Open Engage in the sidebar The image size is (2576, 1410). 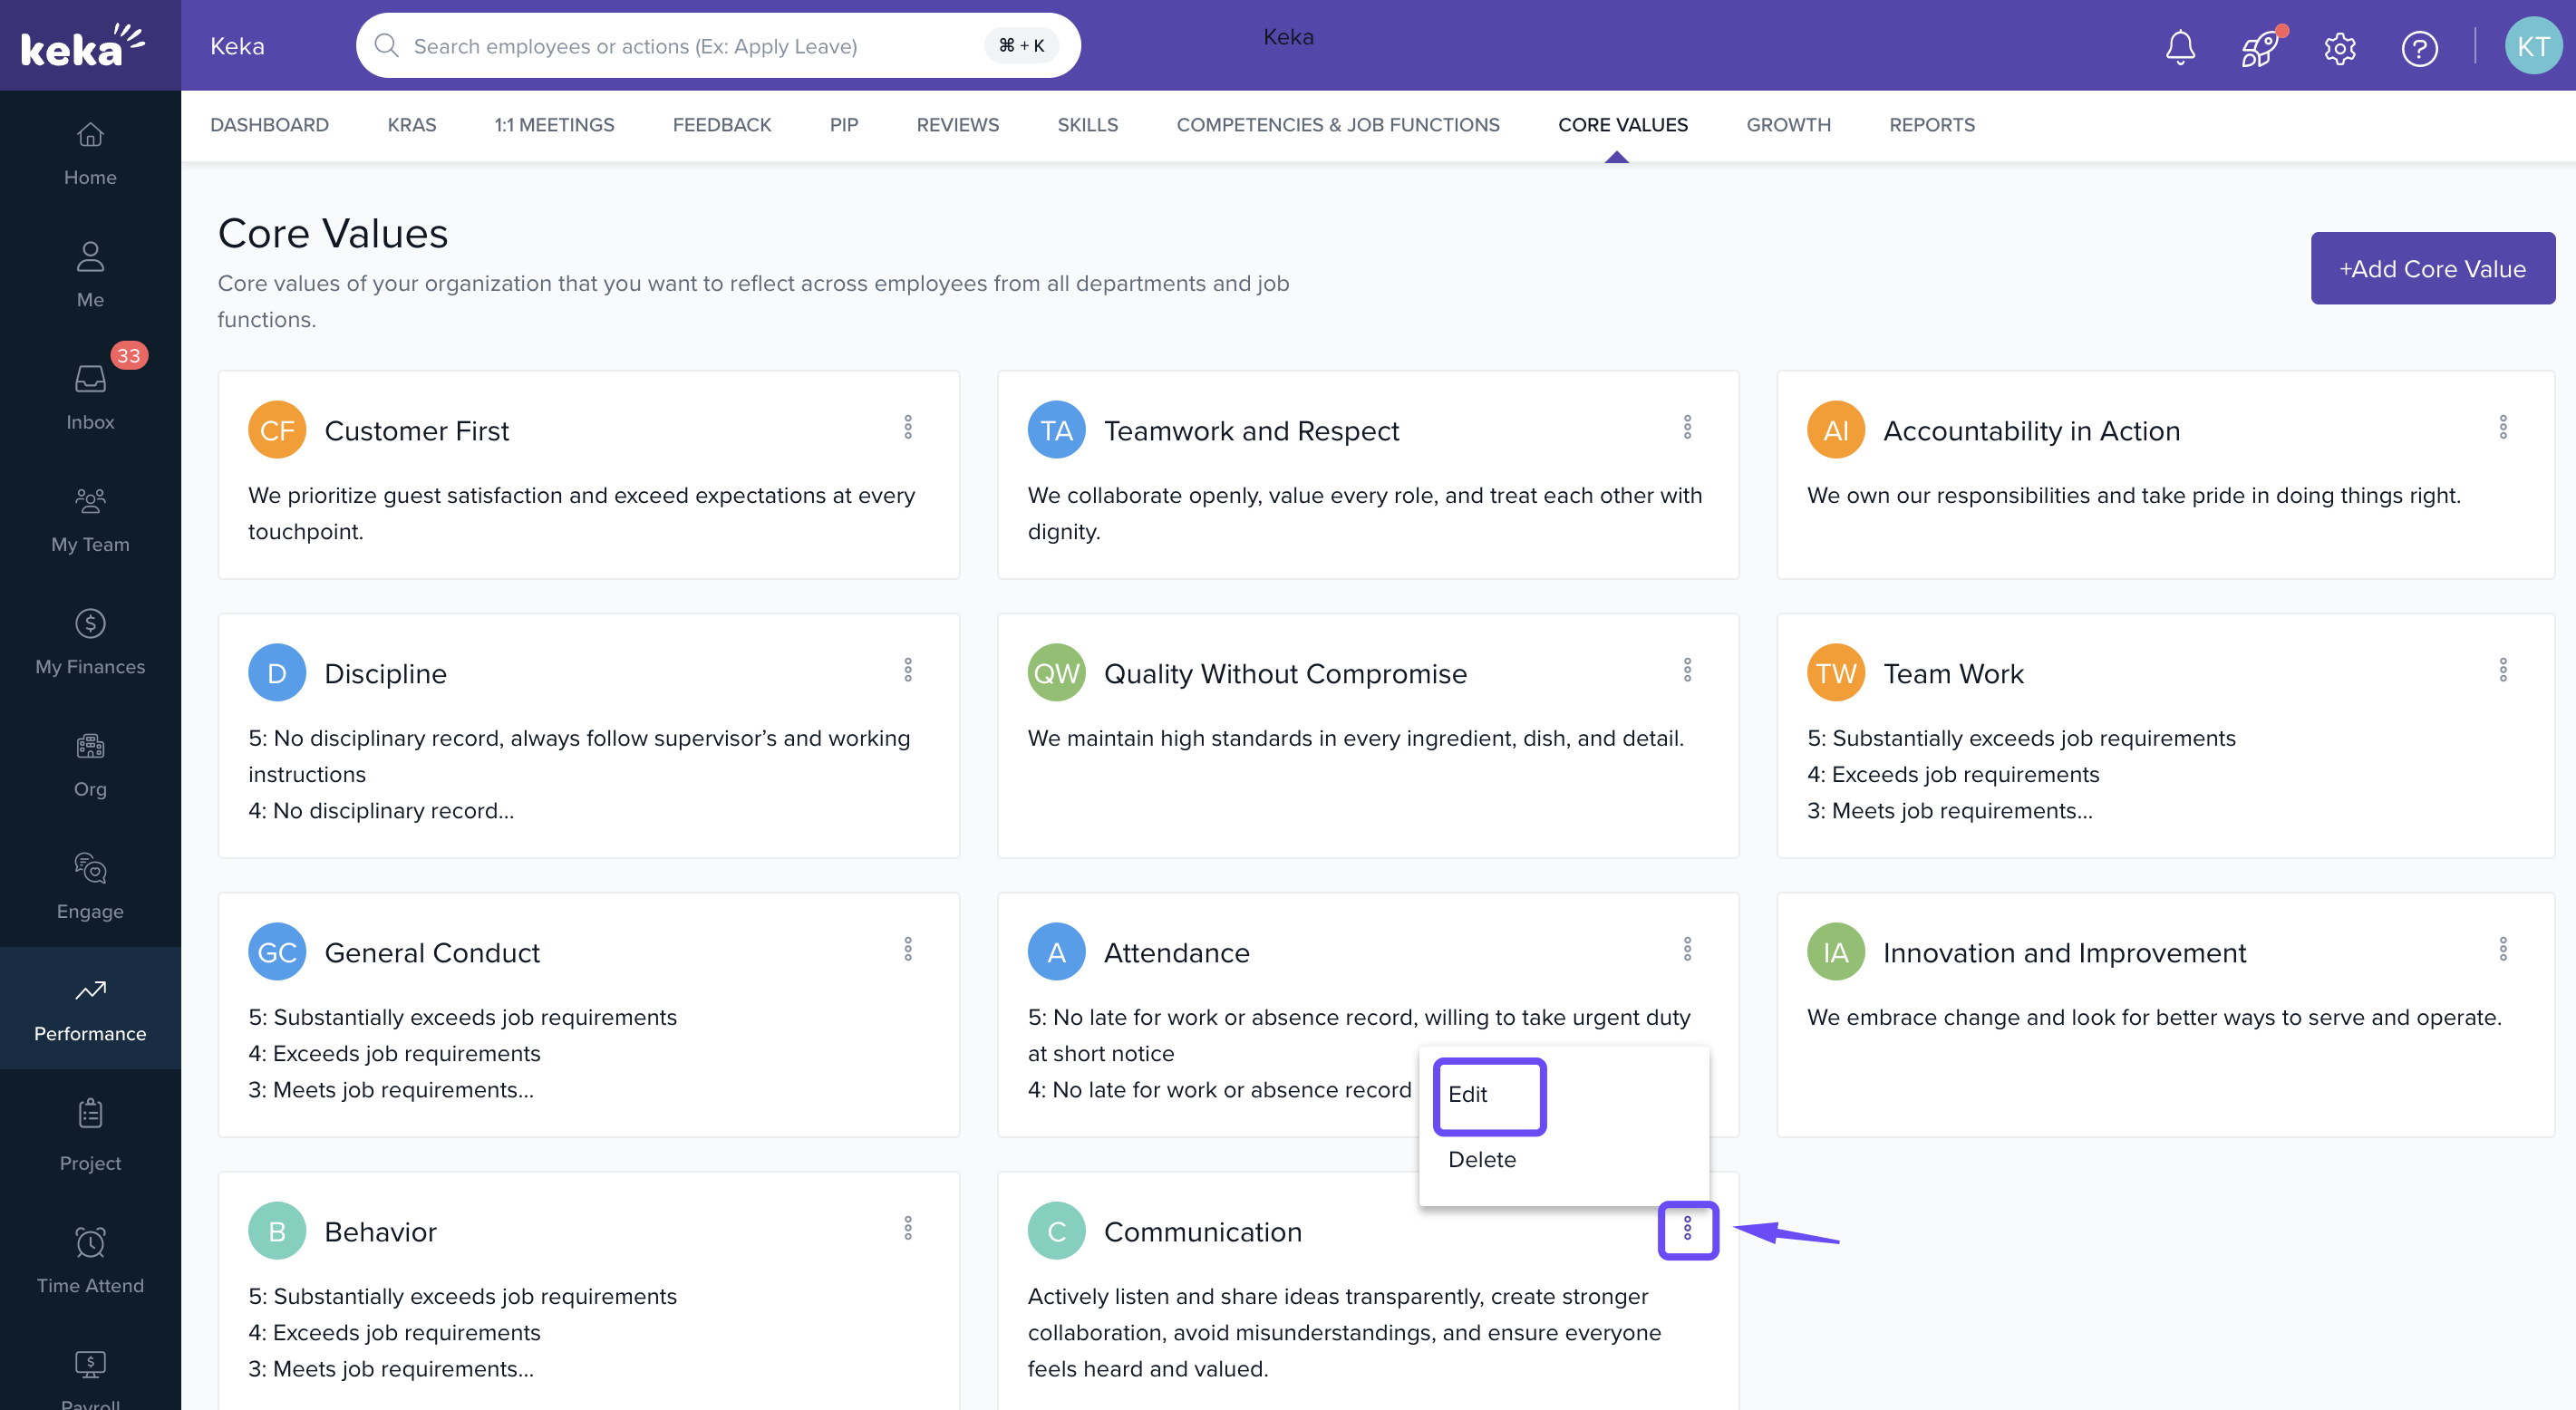click(90, 886)
